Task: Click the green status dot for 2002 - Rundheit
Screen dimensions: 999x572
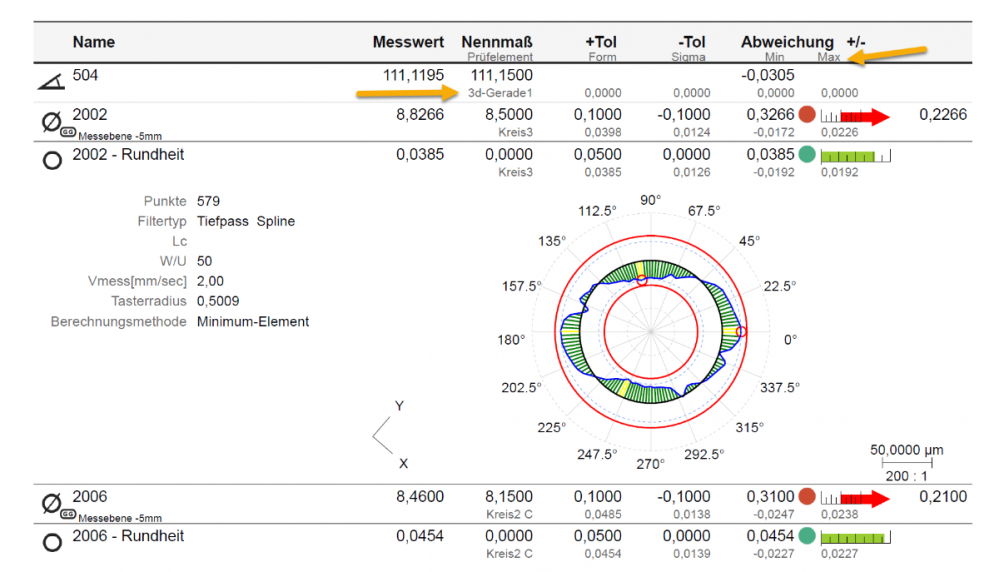Action: 806,156
